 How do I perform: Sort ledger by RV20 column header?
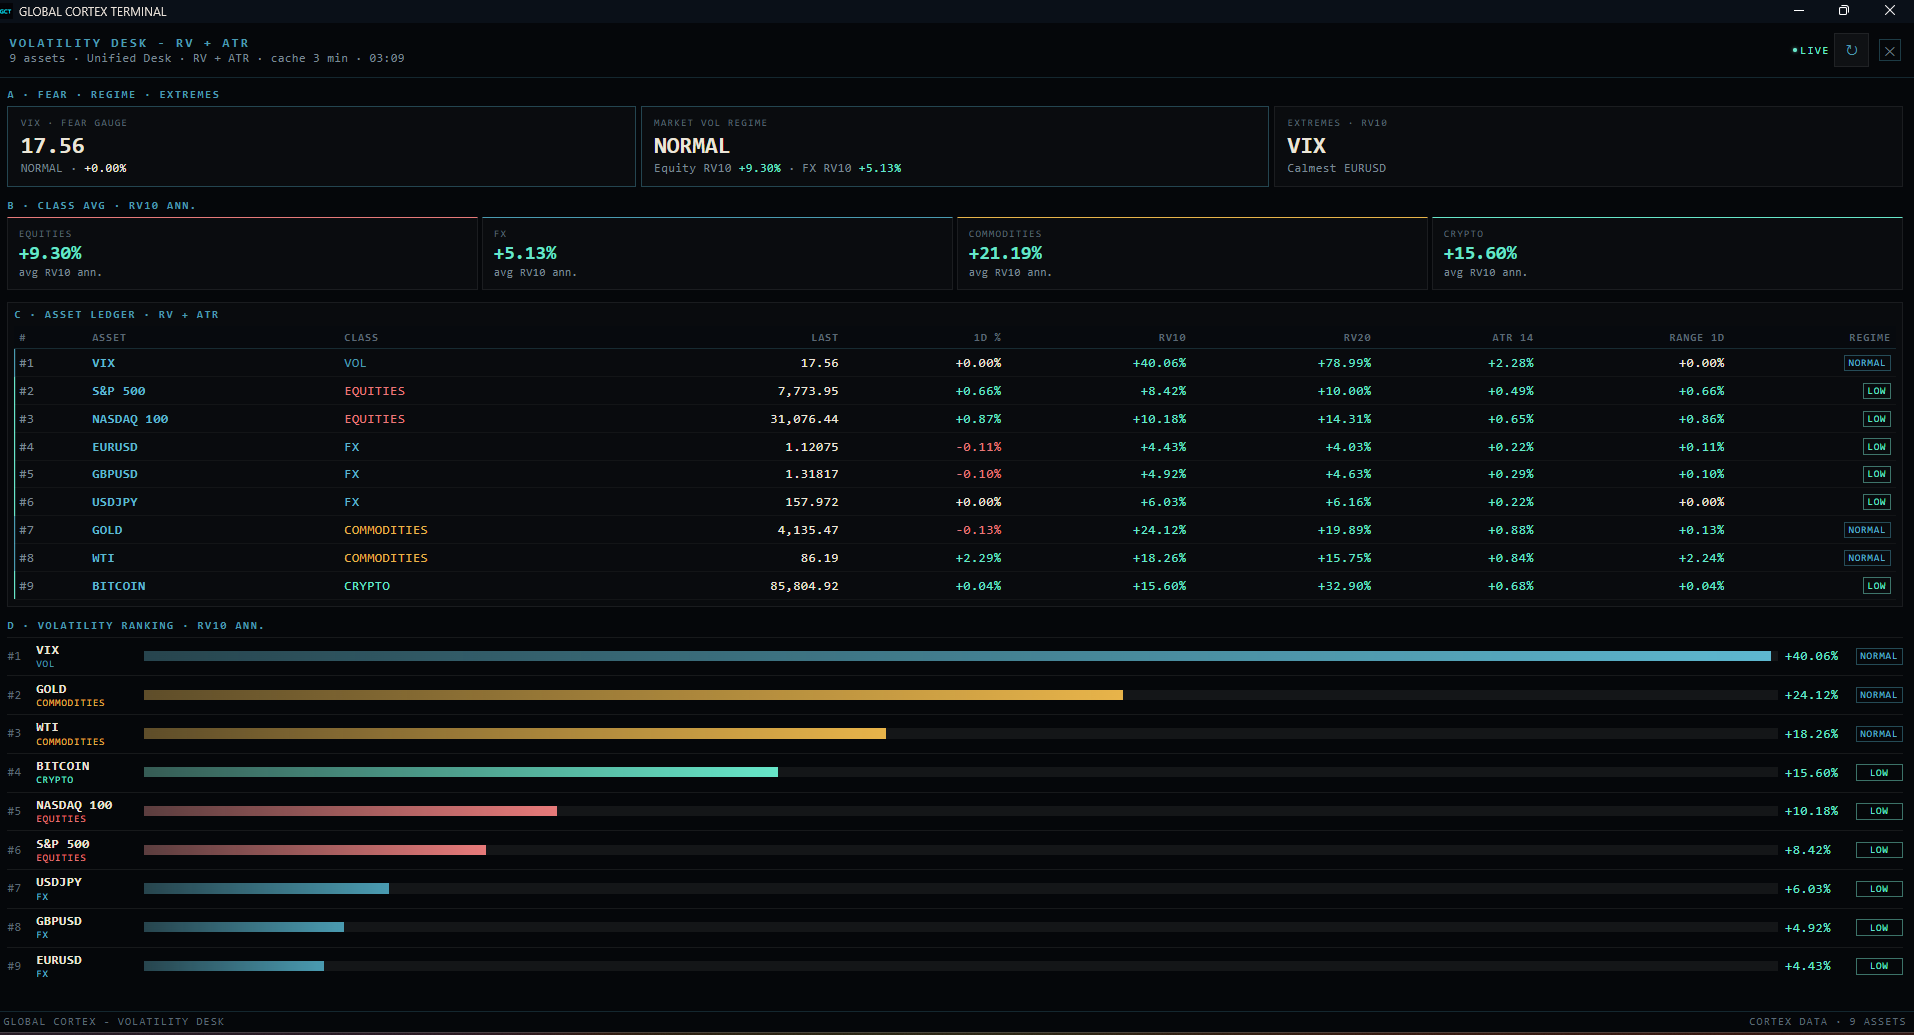click(1357, 338)
